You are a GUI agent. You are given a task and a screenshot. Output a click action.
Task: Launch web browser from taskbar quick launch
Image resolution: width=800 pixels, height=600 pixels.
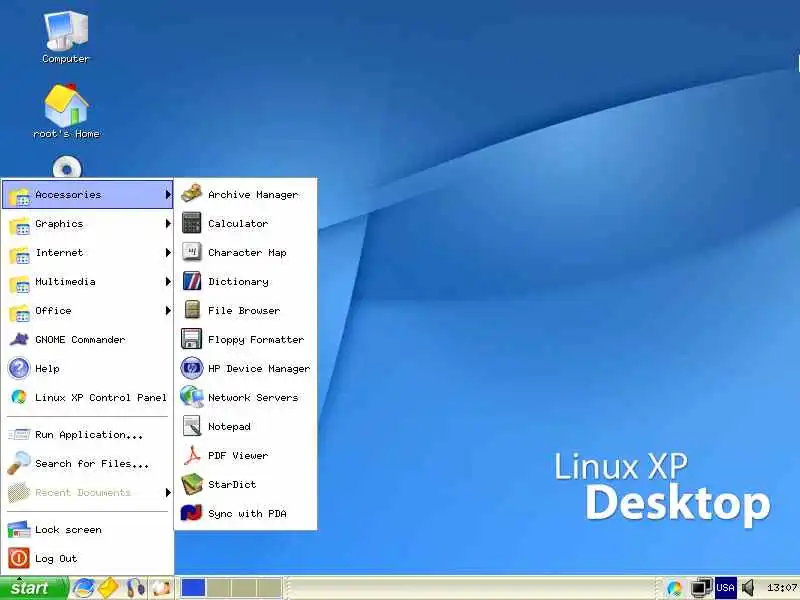(83, 588)
